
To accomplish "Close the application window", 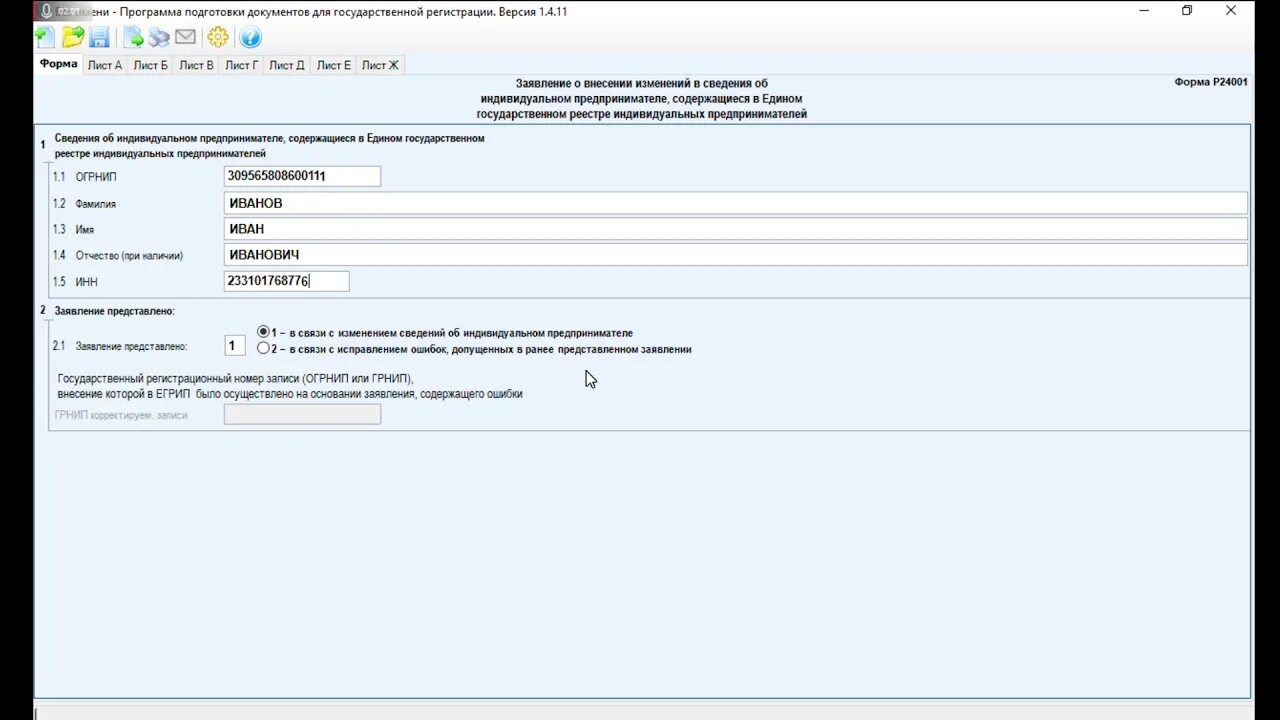I will point(1231,11).
